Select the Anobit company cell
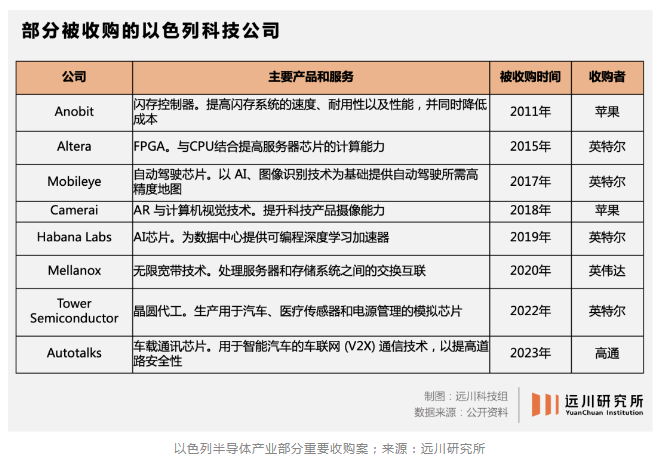 pos(74,112)
